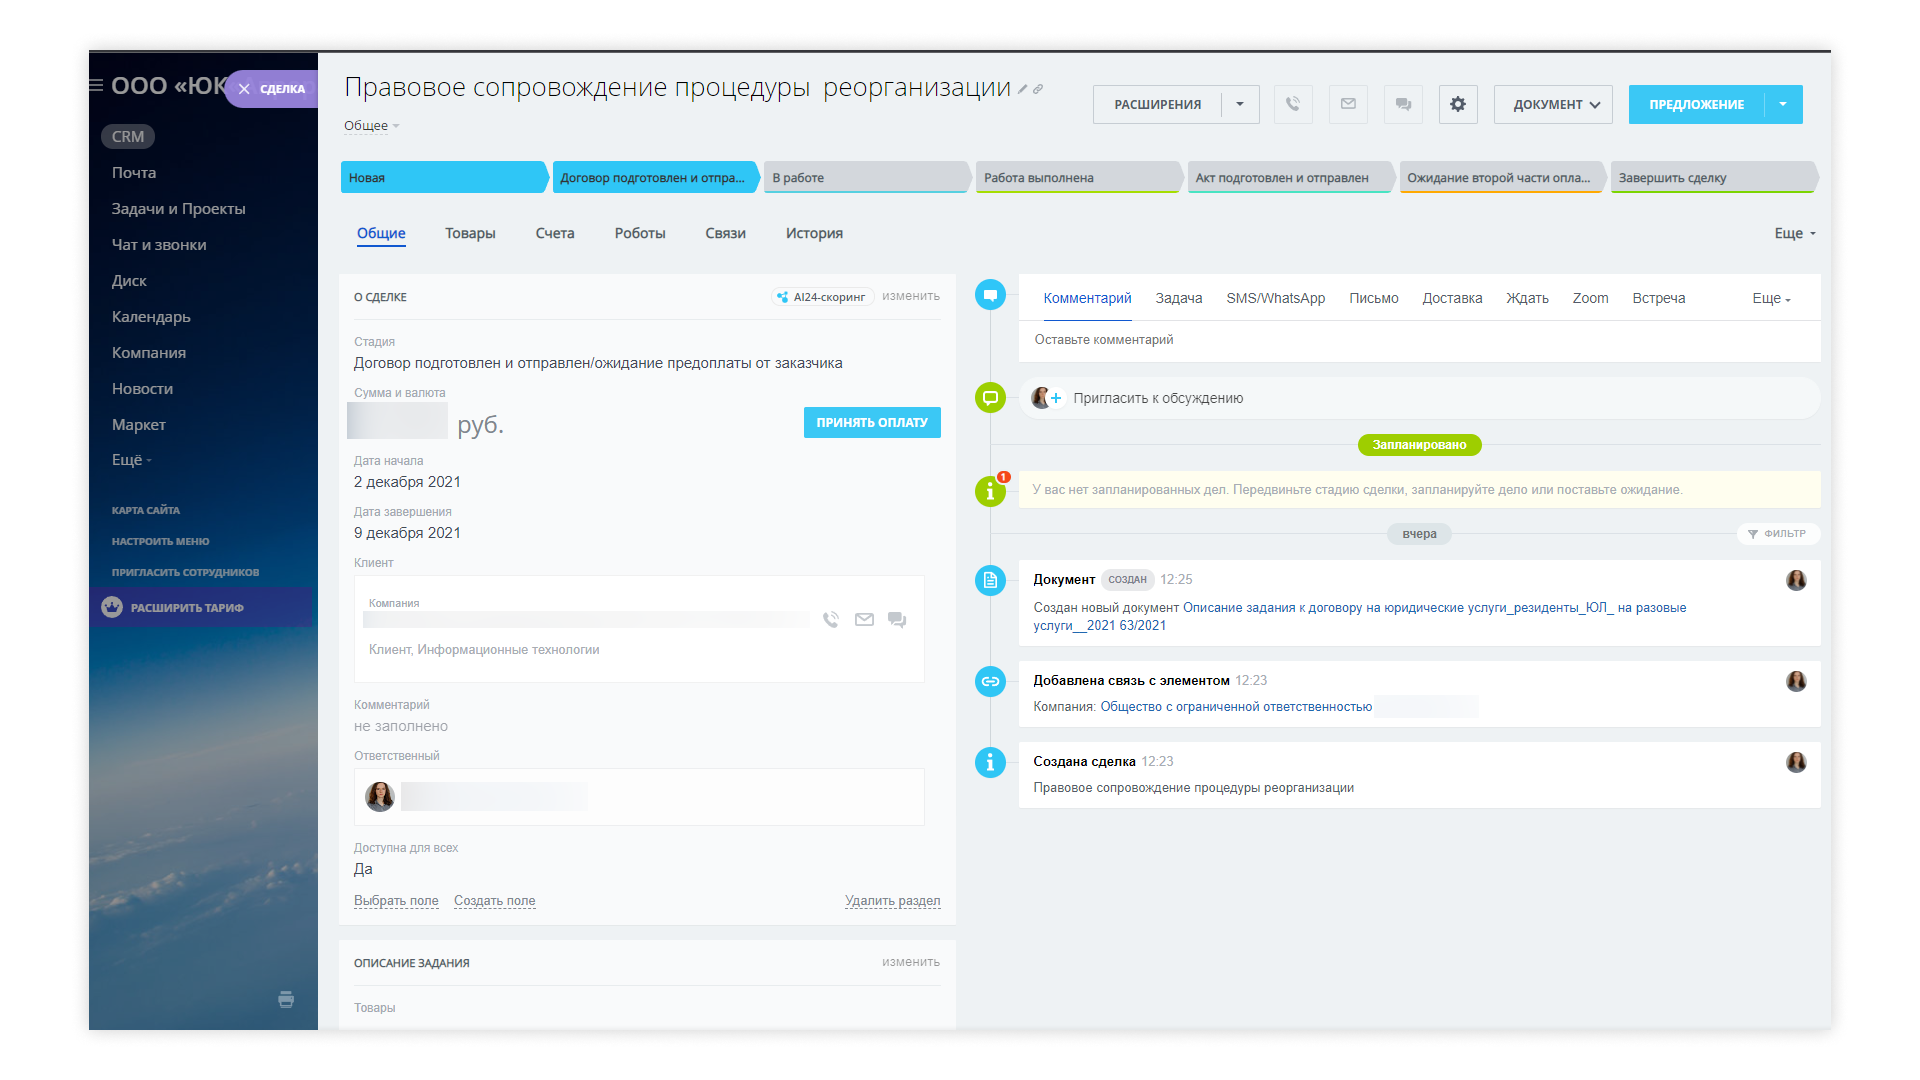Expand the РАСШИРЕНИЯ dropdown arrow
1920x1080 pixels.
pyautogui.click(x=1240, y=104)
